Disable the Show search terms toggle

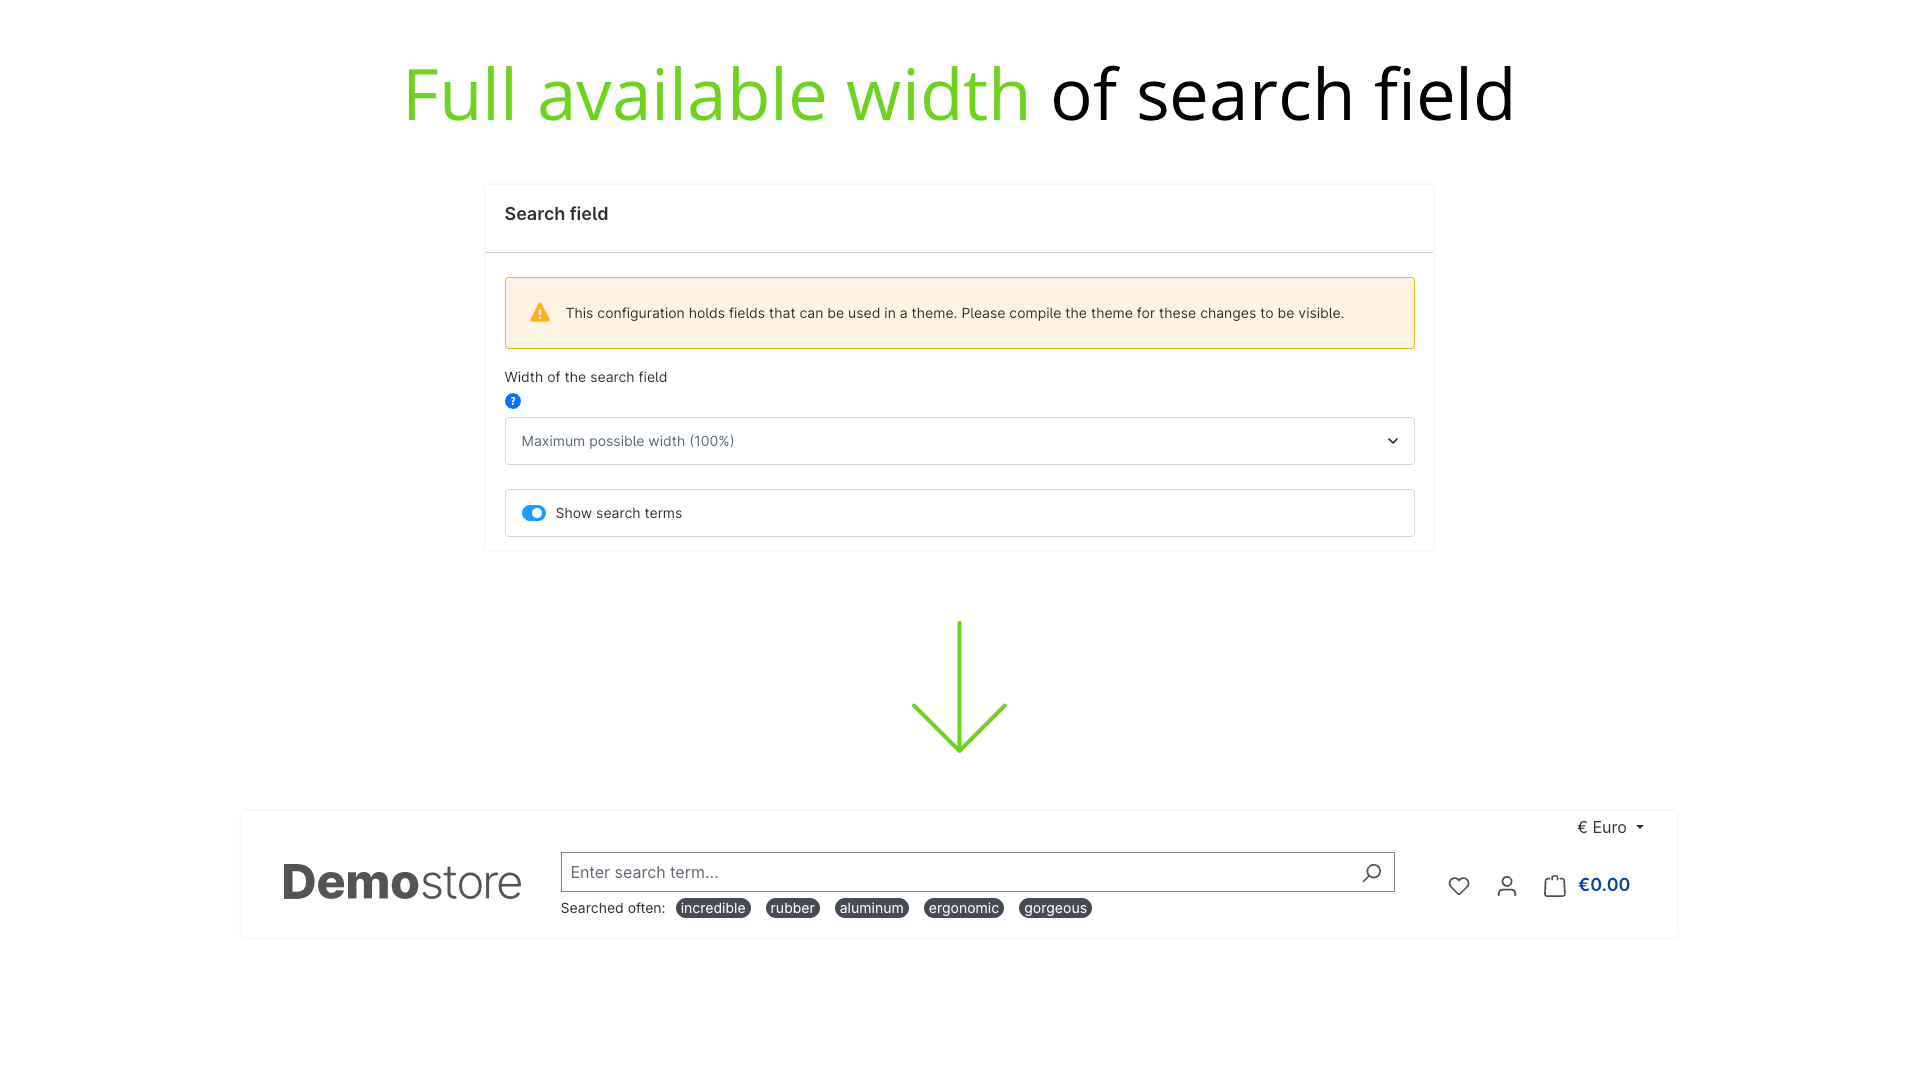[534, 513]
